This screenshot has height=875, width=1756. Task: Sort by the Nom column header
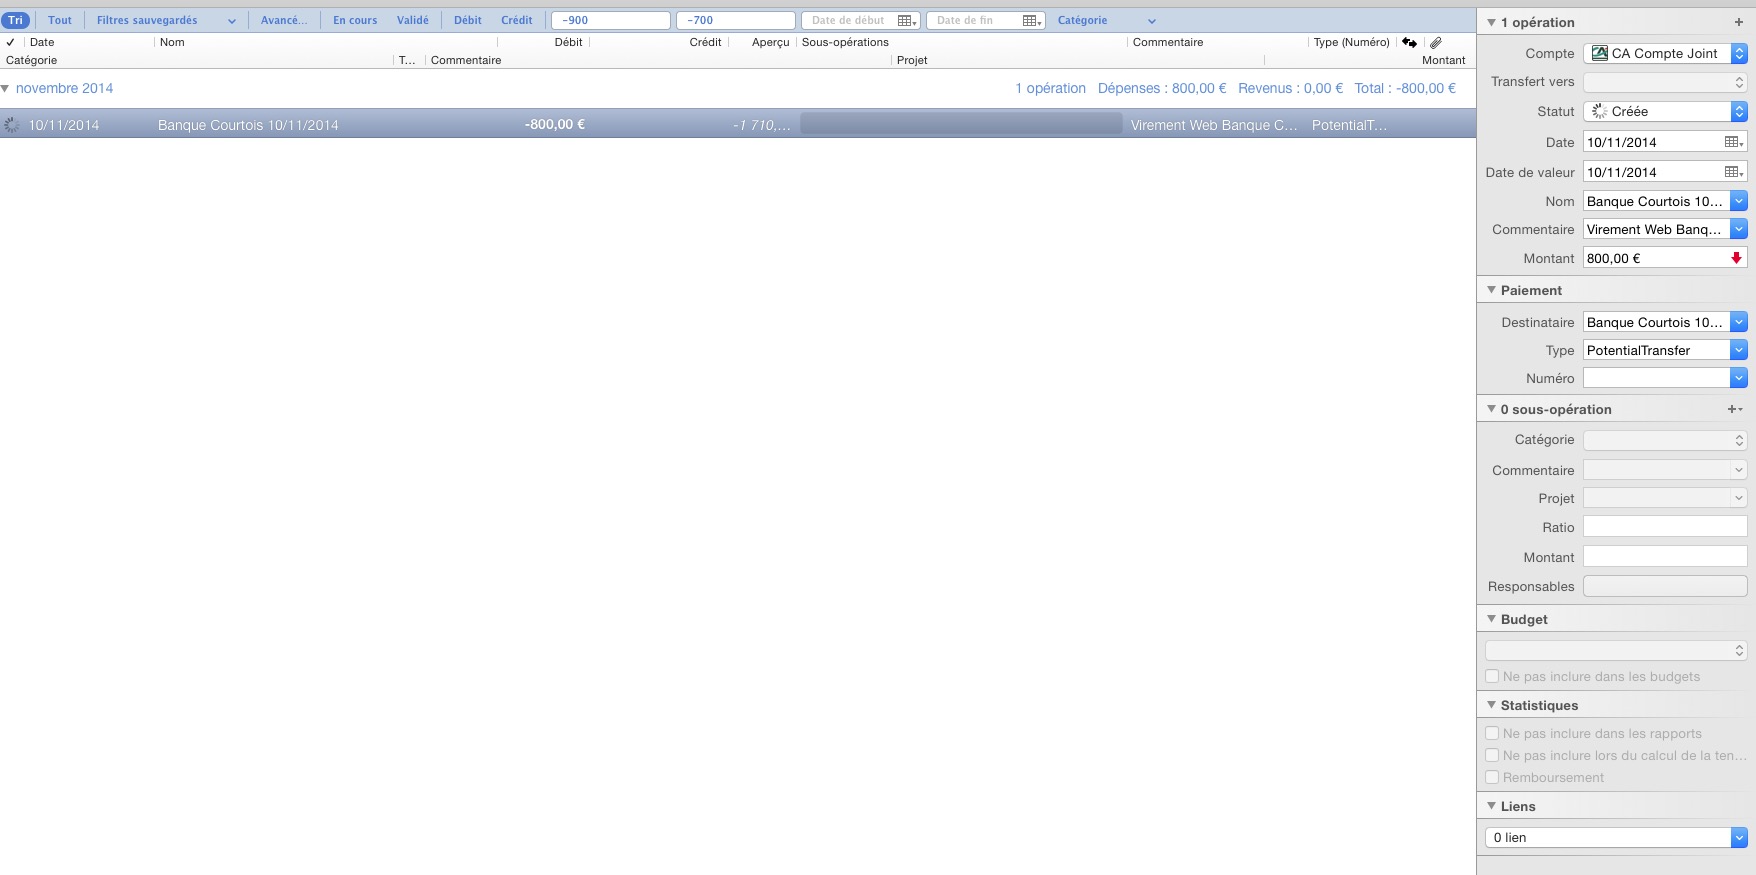click(172, 42)
